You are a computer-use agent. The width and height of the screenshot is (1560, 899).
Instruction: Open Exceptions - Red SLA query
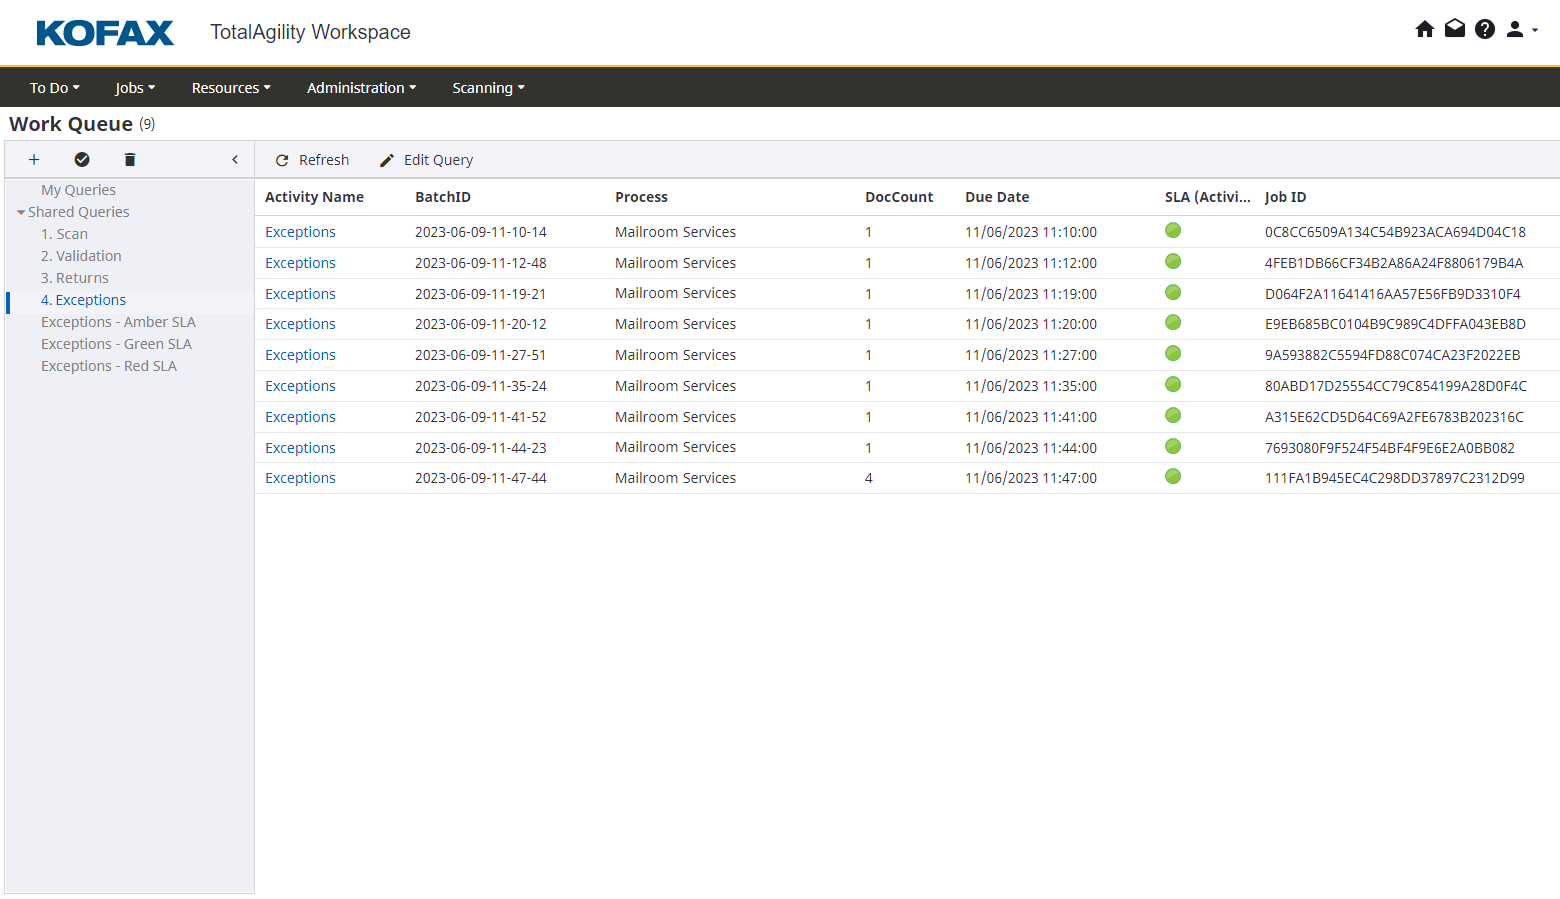[x=109, y=366]
